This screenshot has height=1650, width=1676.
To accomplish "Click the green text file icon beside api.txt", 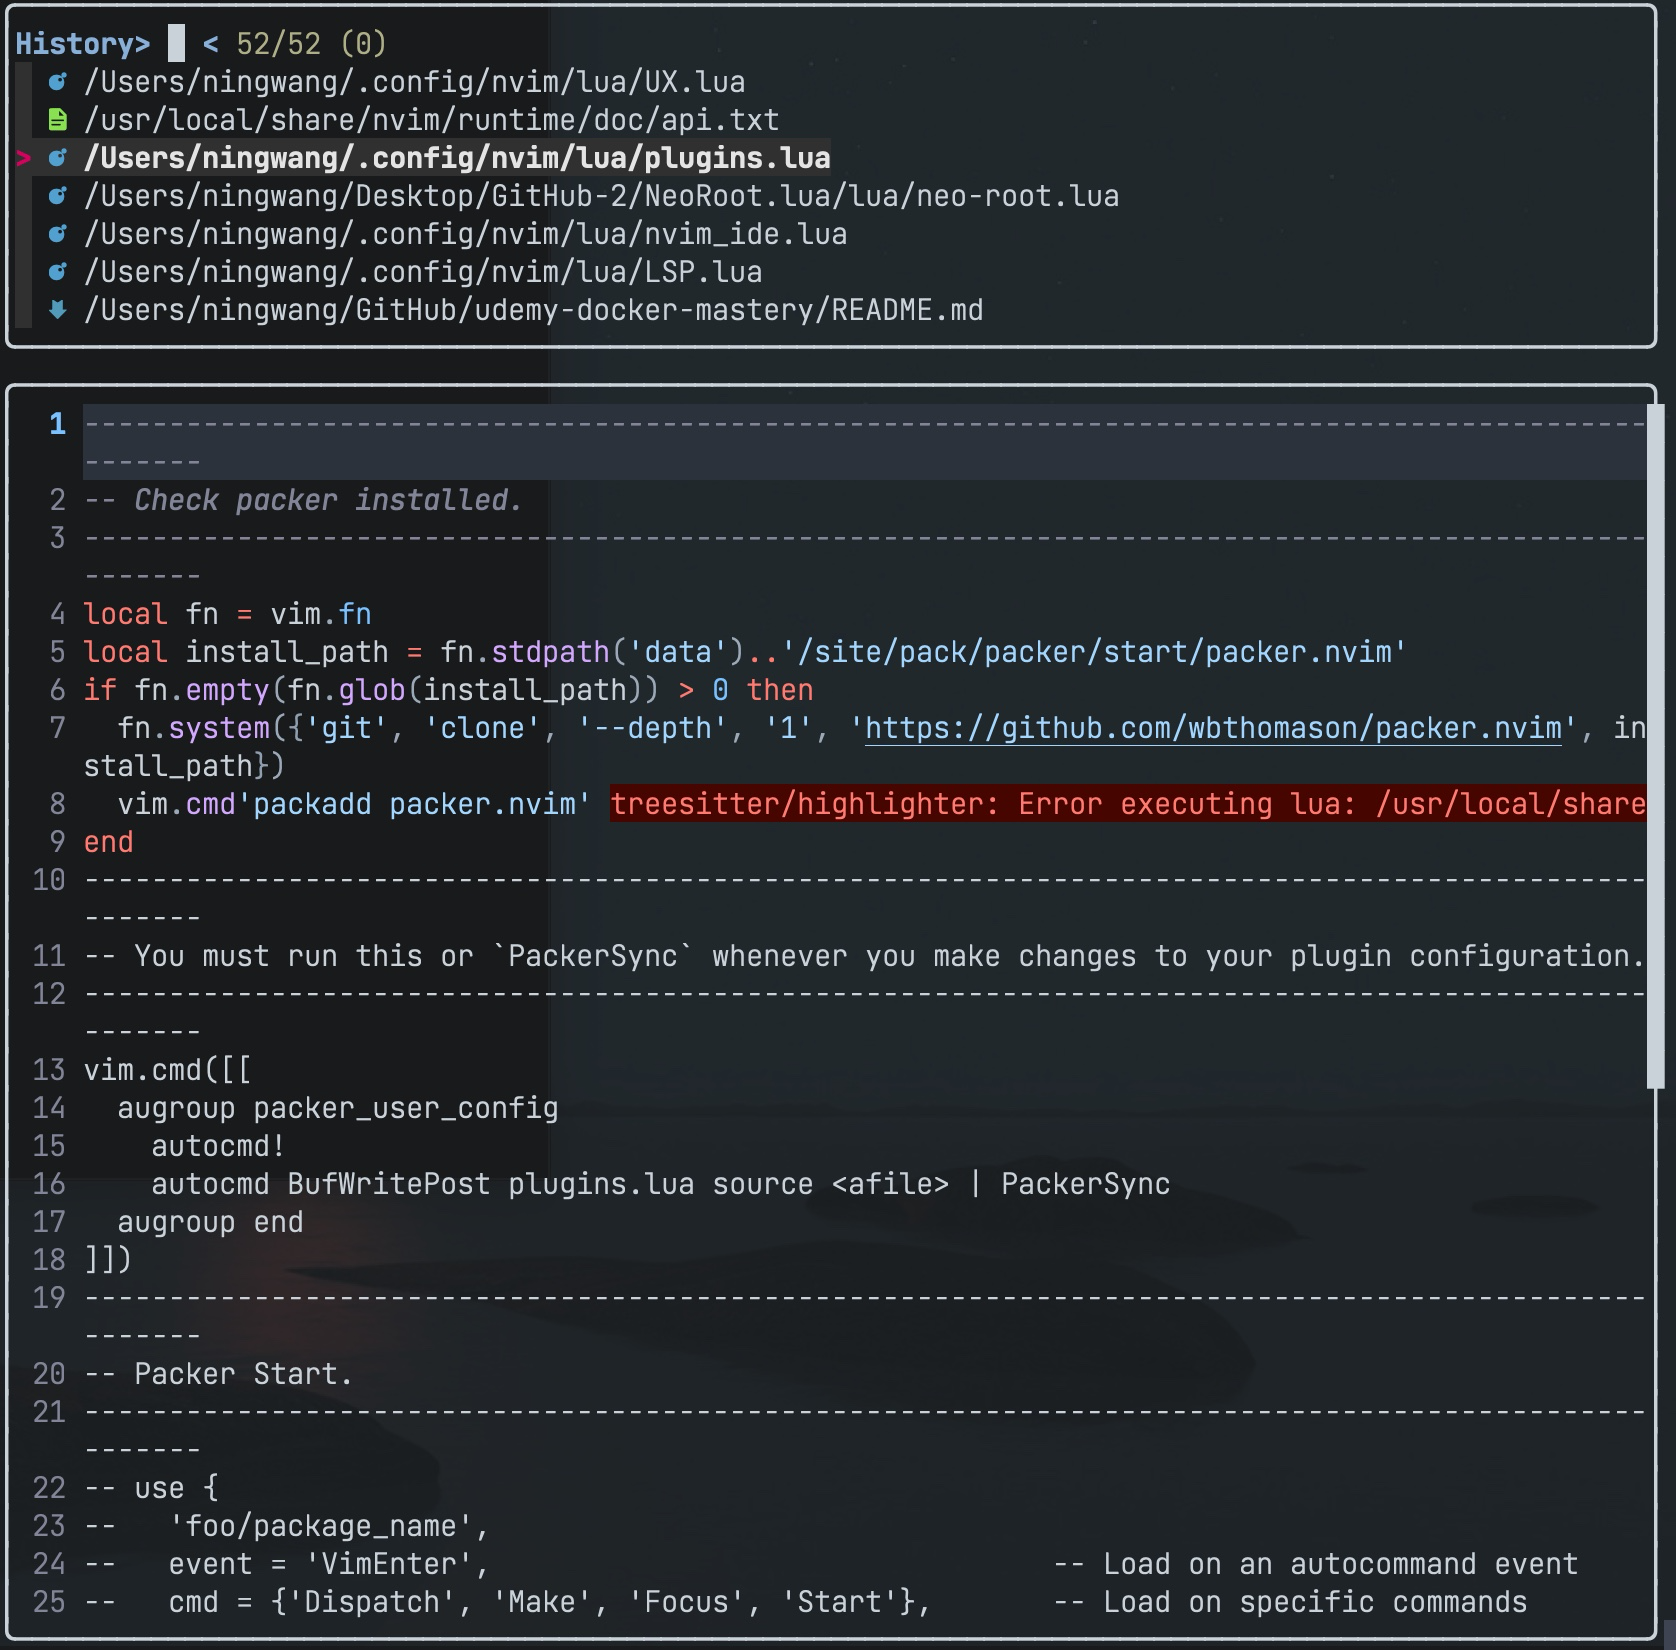I will click(x=56, y=120).
